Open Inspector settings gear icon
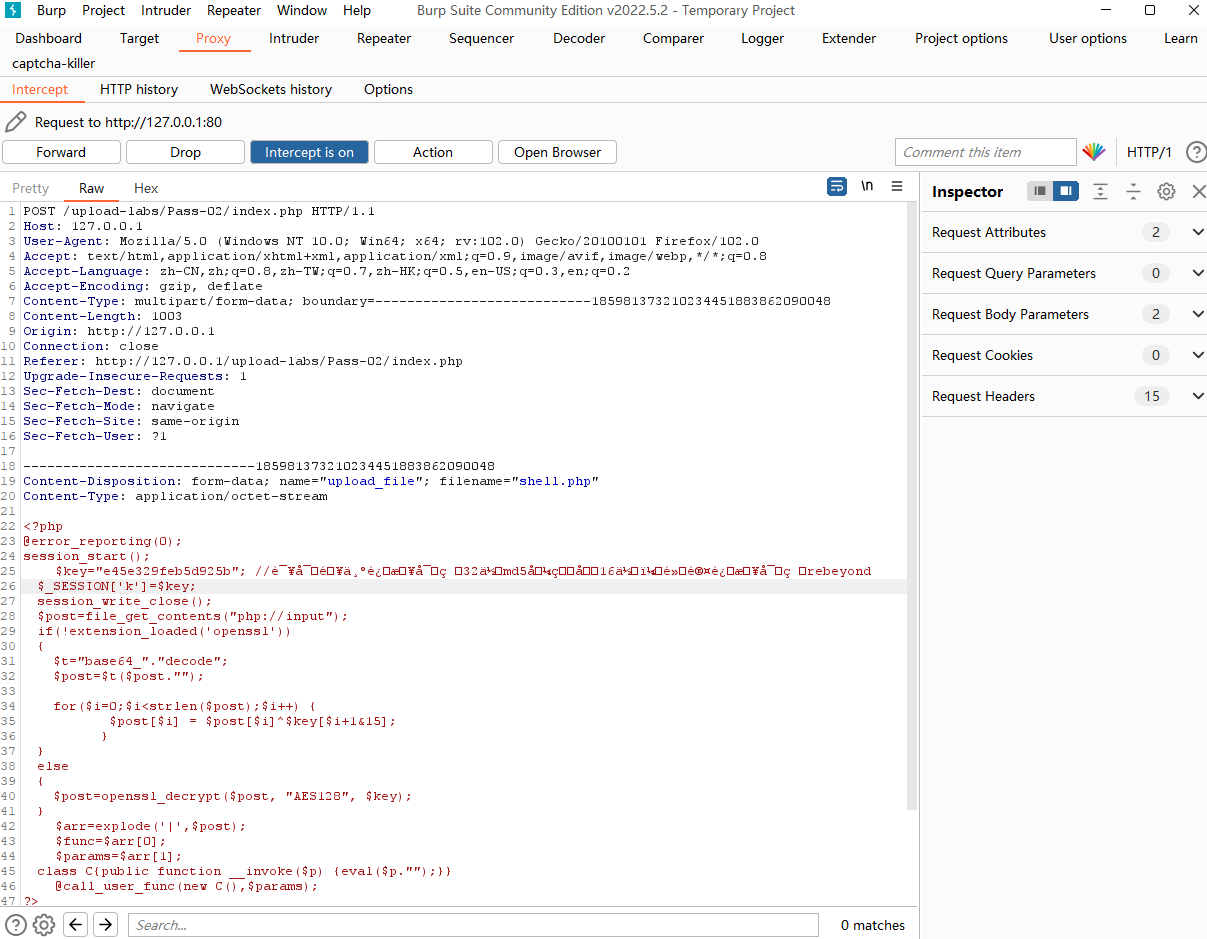 (x=1166, y=191)
